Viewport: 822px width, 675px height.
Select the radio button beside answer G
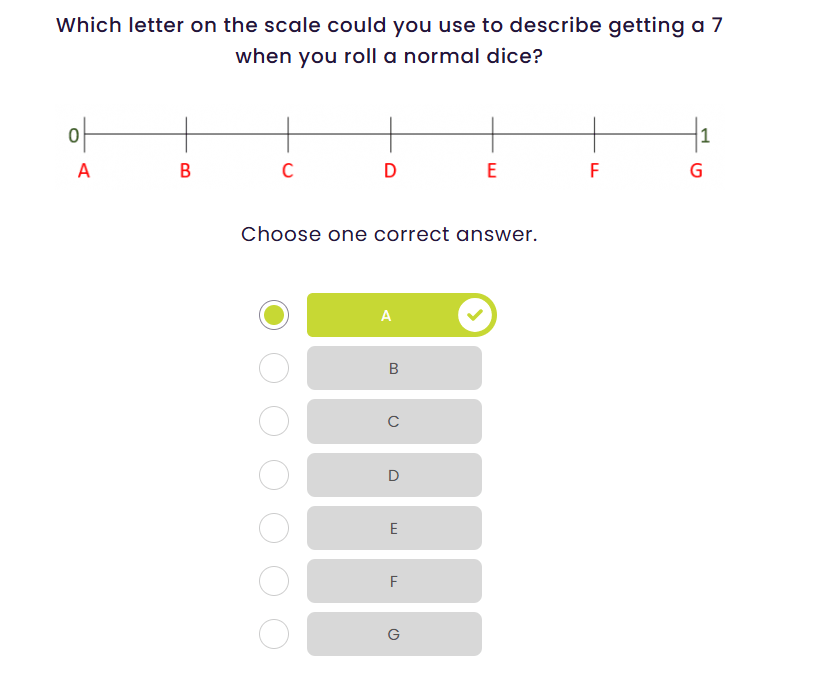(x=274, y=633)
